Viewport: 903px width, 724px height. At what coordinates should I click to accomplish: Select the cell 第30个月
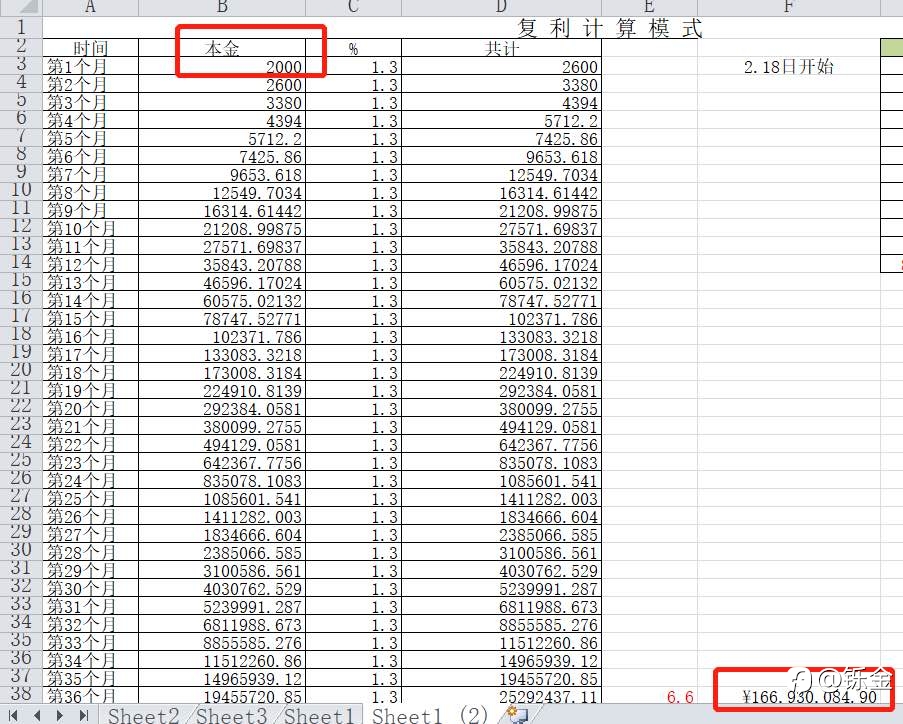(x=91, y=588)
